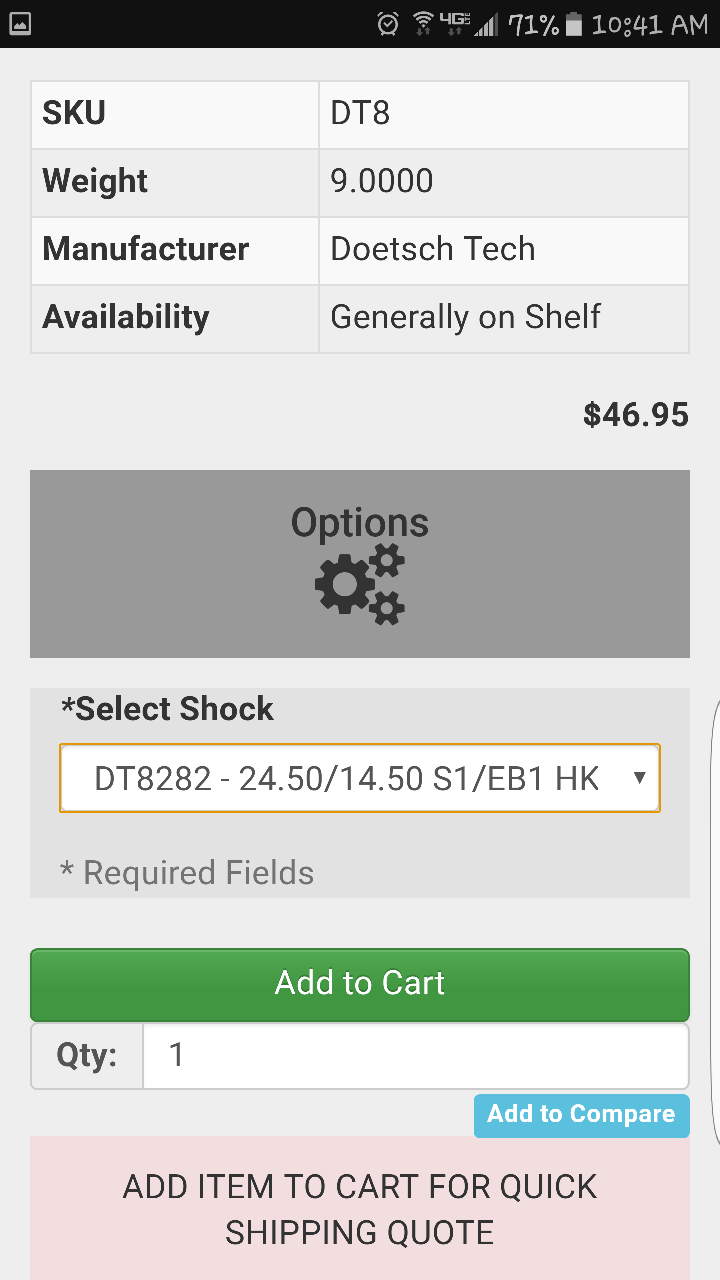Tap the image notification icon in status bar
The image size is (720, 1280).
pyautogui.click(x=19, y=23)
